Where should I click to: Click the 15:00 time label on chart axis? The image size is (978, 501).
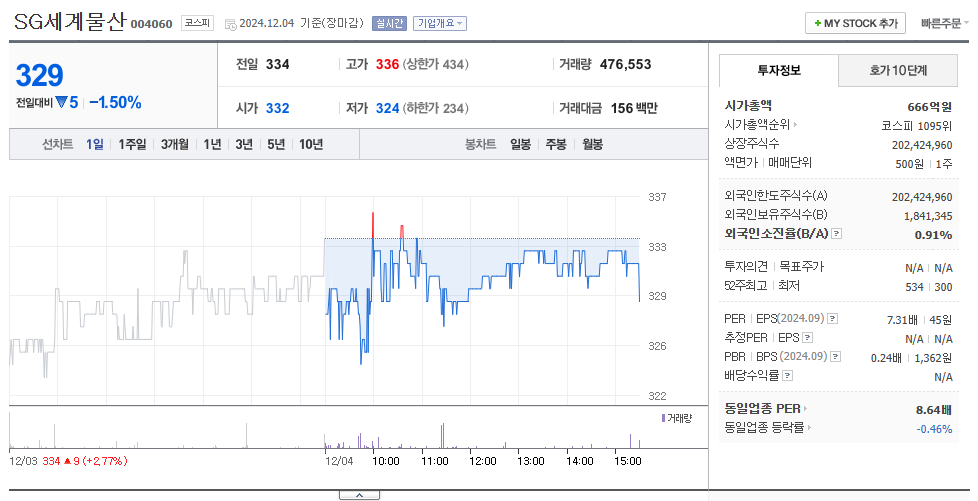coord(627,461)
